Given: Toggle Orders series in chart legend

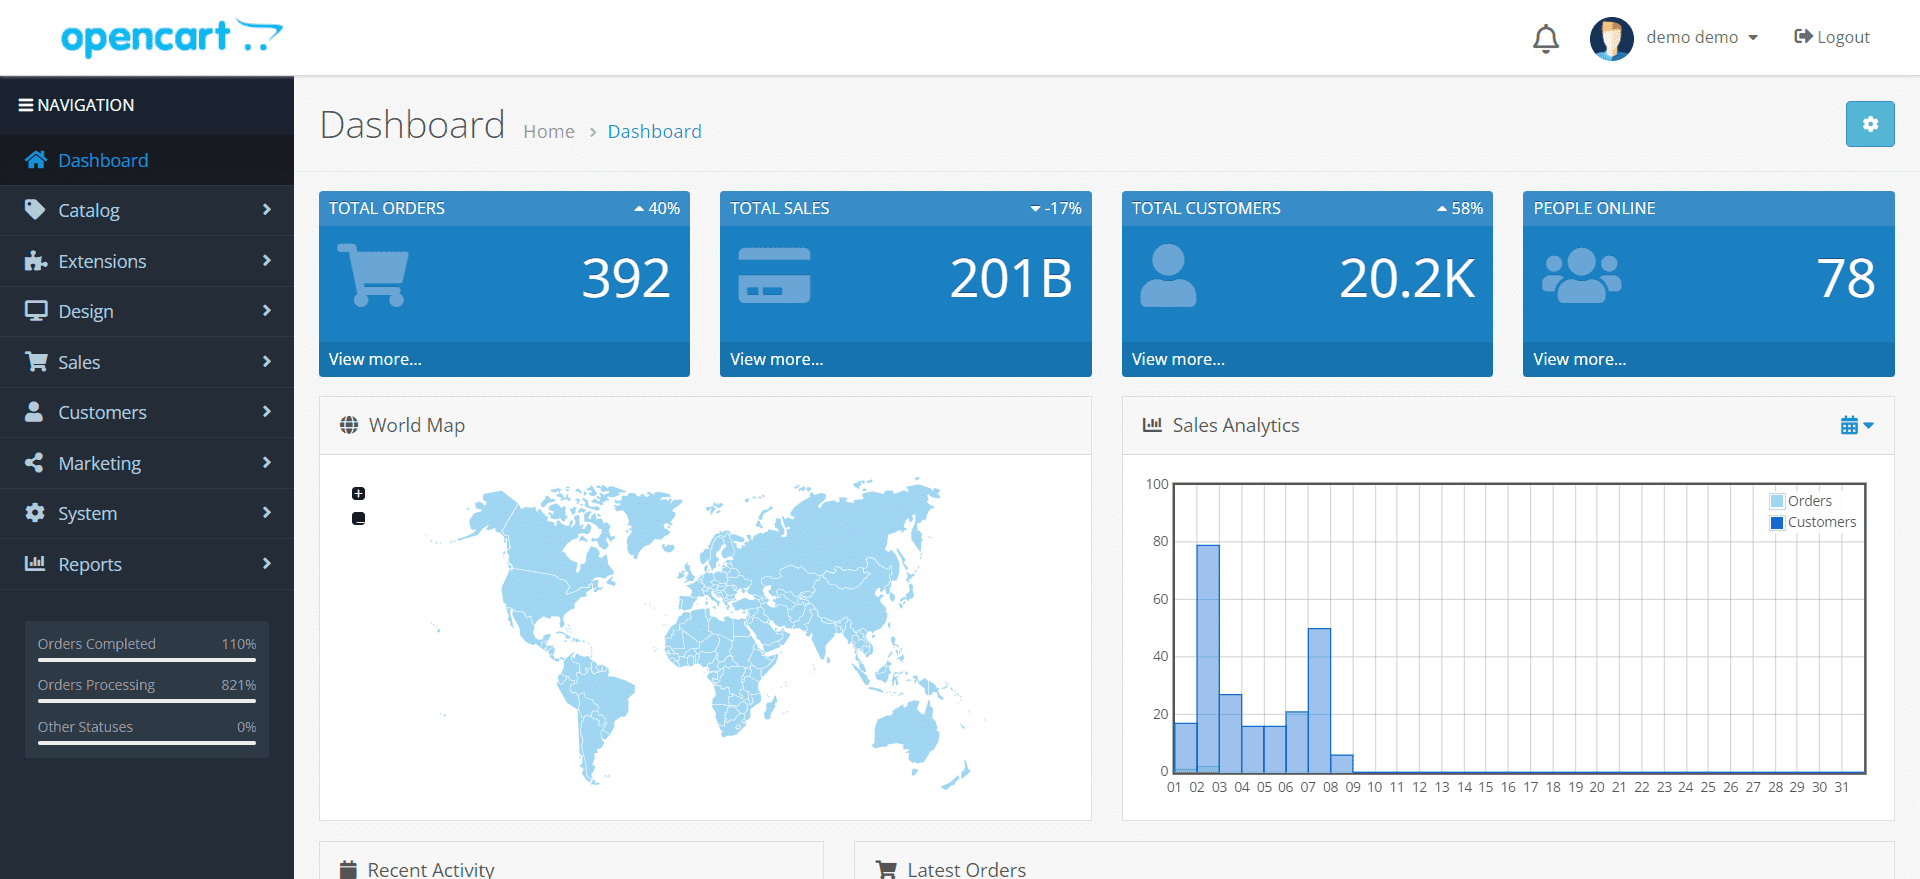Looking at the screenshot, I should [x=1801, y=501].
